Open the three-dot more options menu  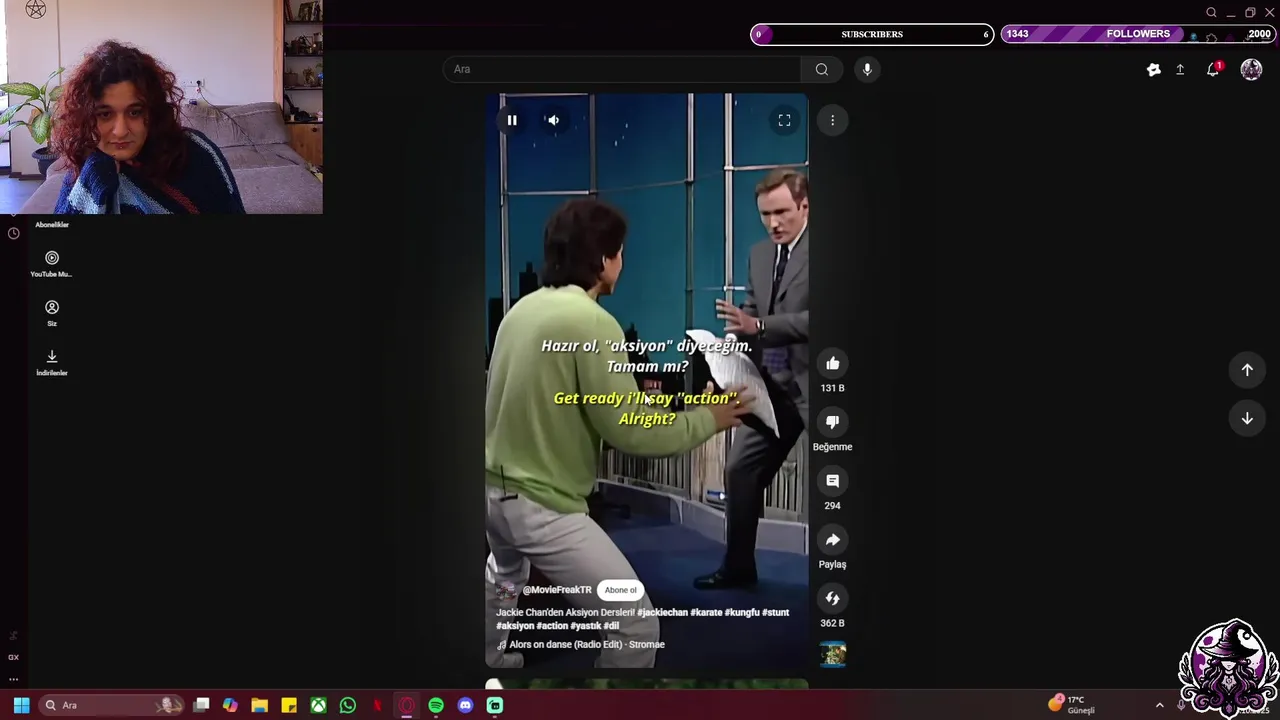click(832, 120)
